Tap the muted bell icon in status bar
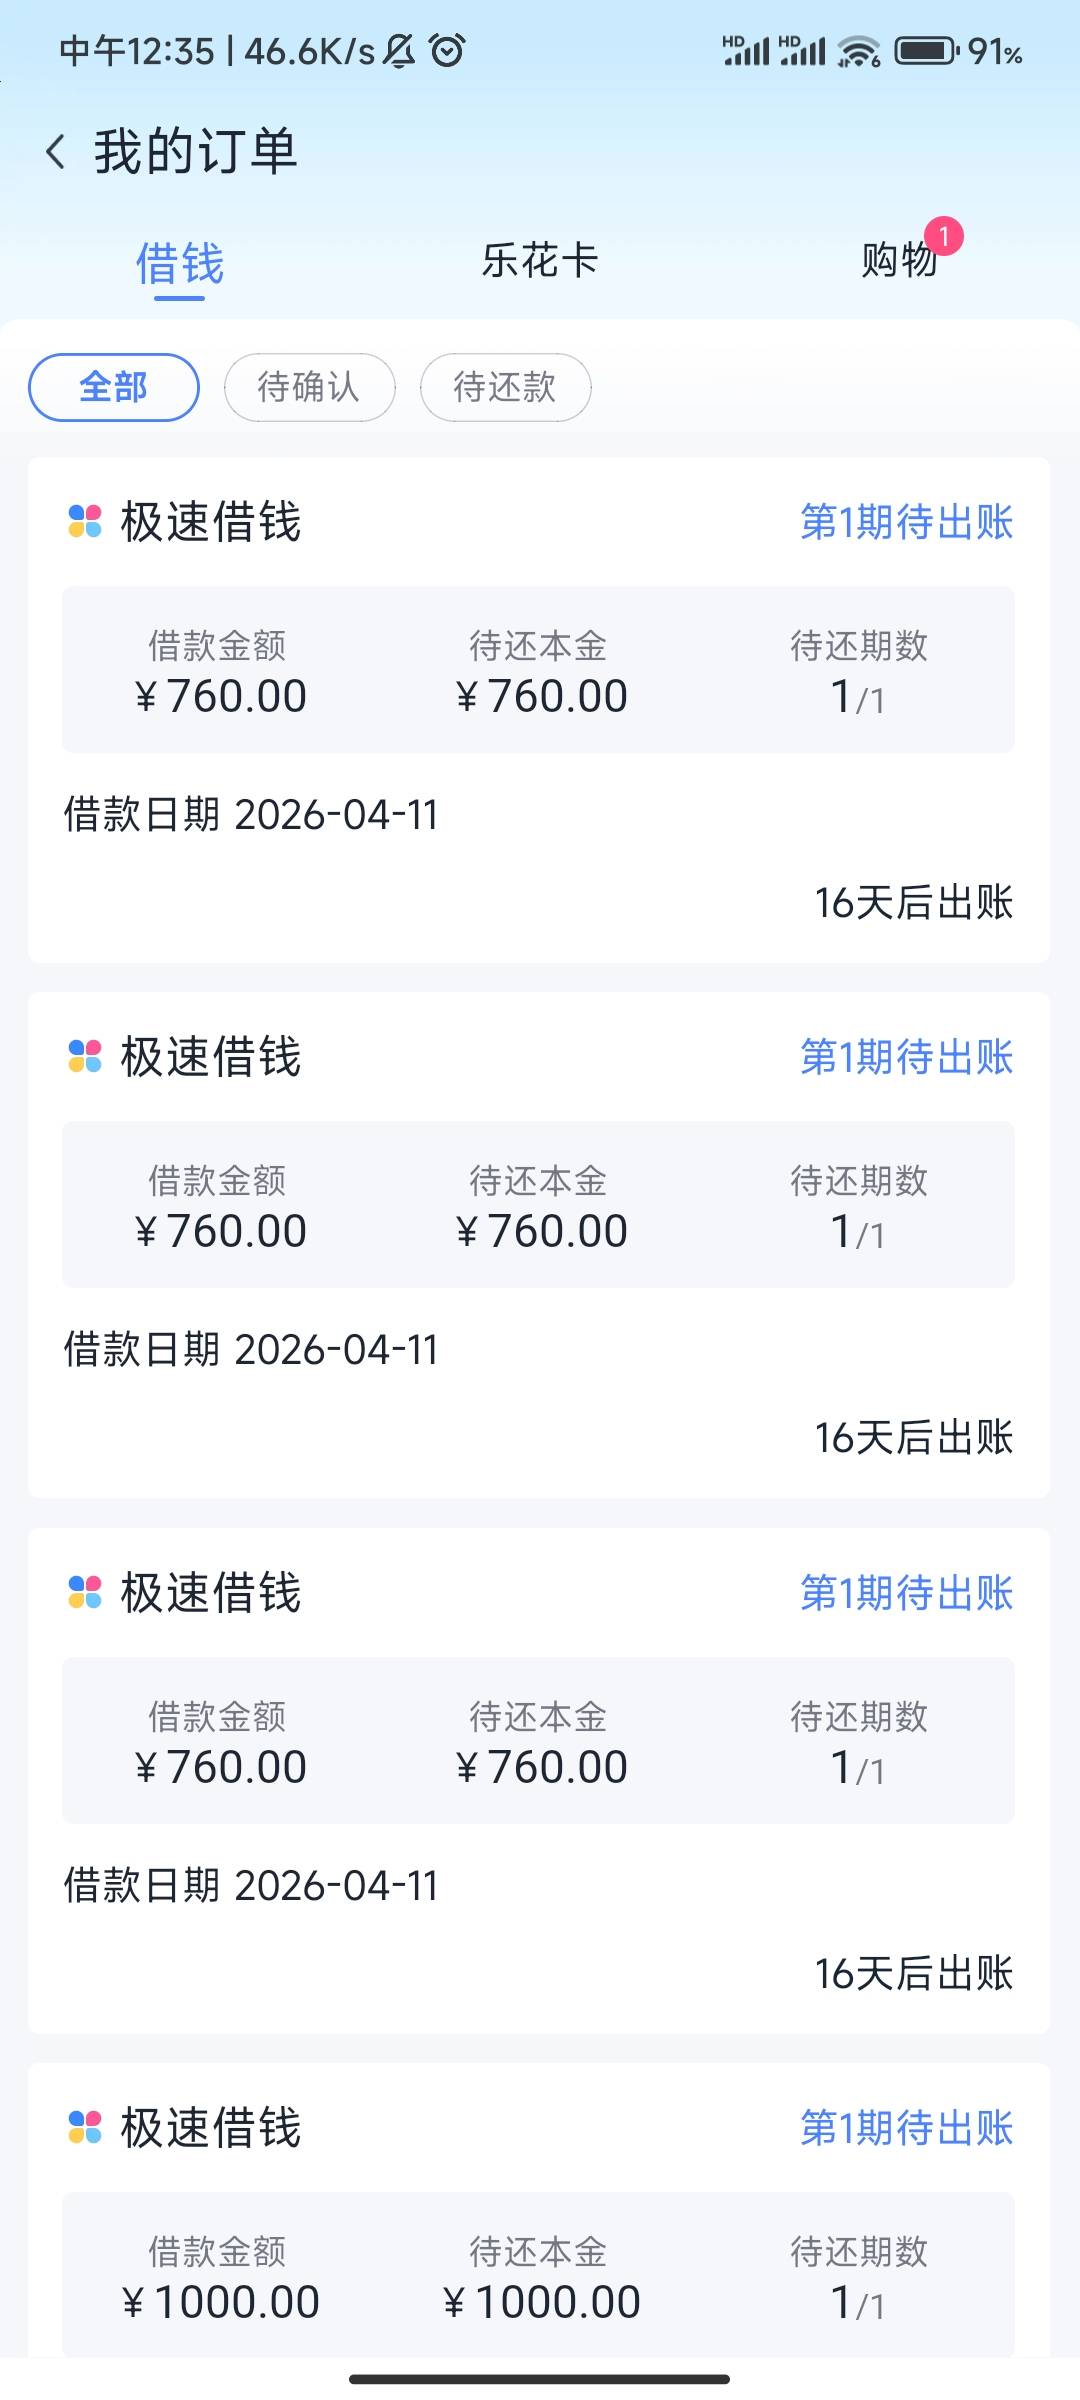The width and height of the screenshot is (1080, 2400). tap(400, 50)
